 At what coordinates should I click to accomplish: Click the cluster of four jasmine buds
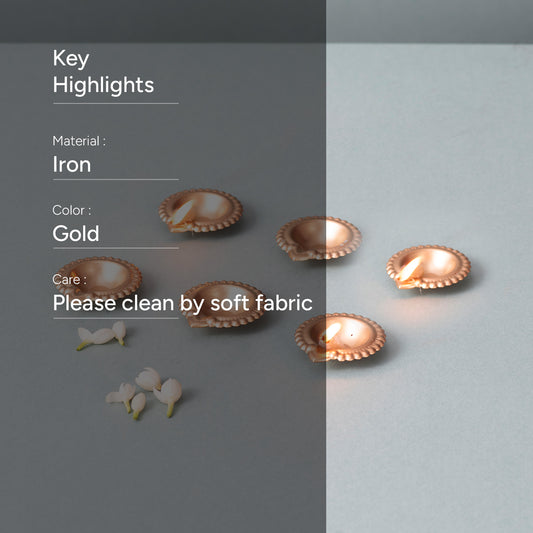coord(144,393)
